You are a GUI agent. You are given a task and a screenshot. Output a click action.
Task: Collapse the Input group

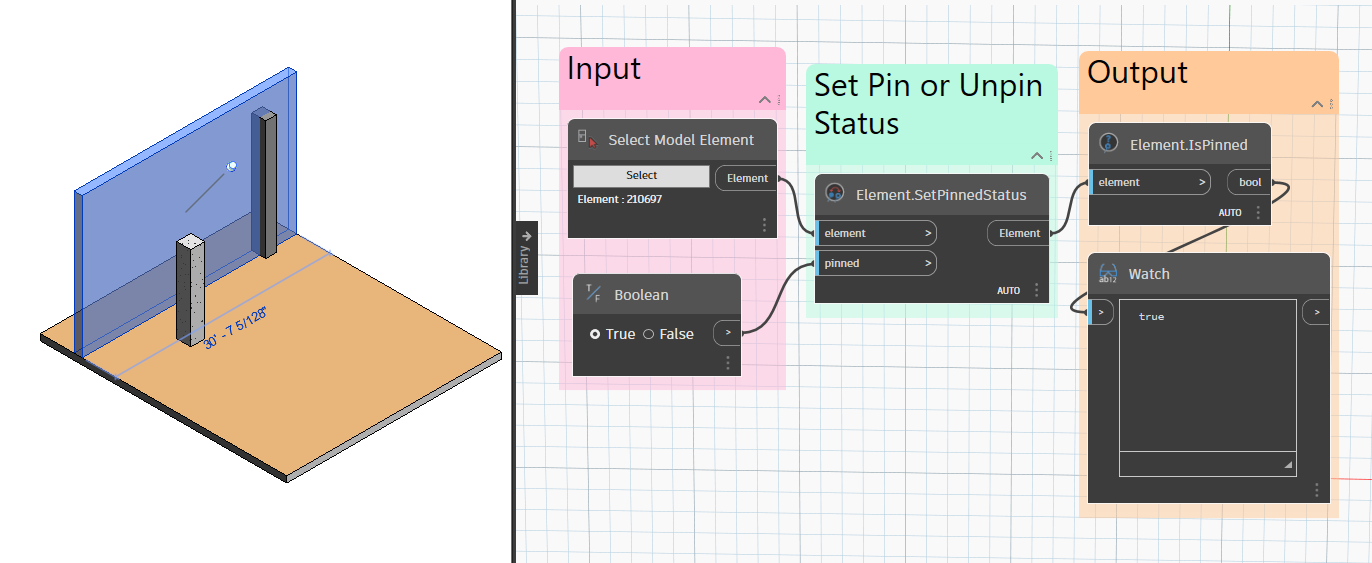point(764,100)
